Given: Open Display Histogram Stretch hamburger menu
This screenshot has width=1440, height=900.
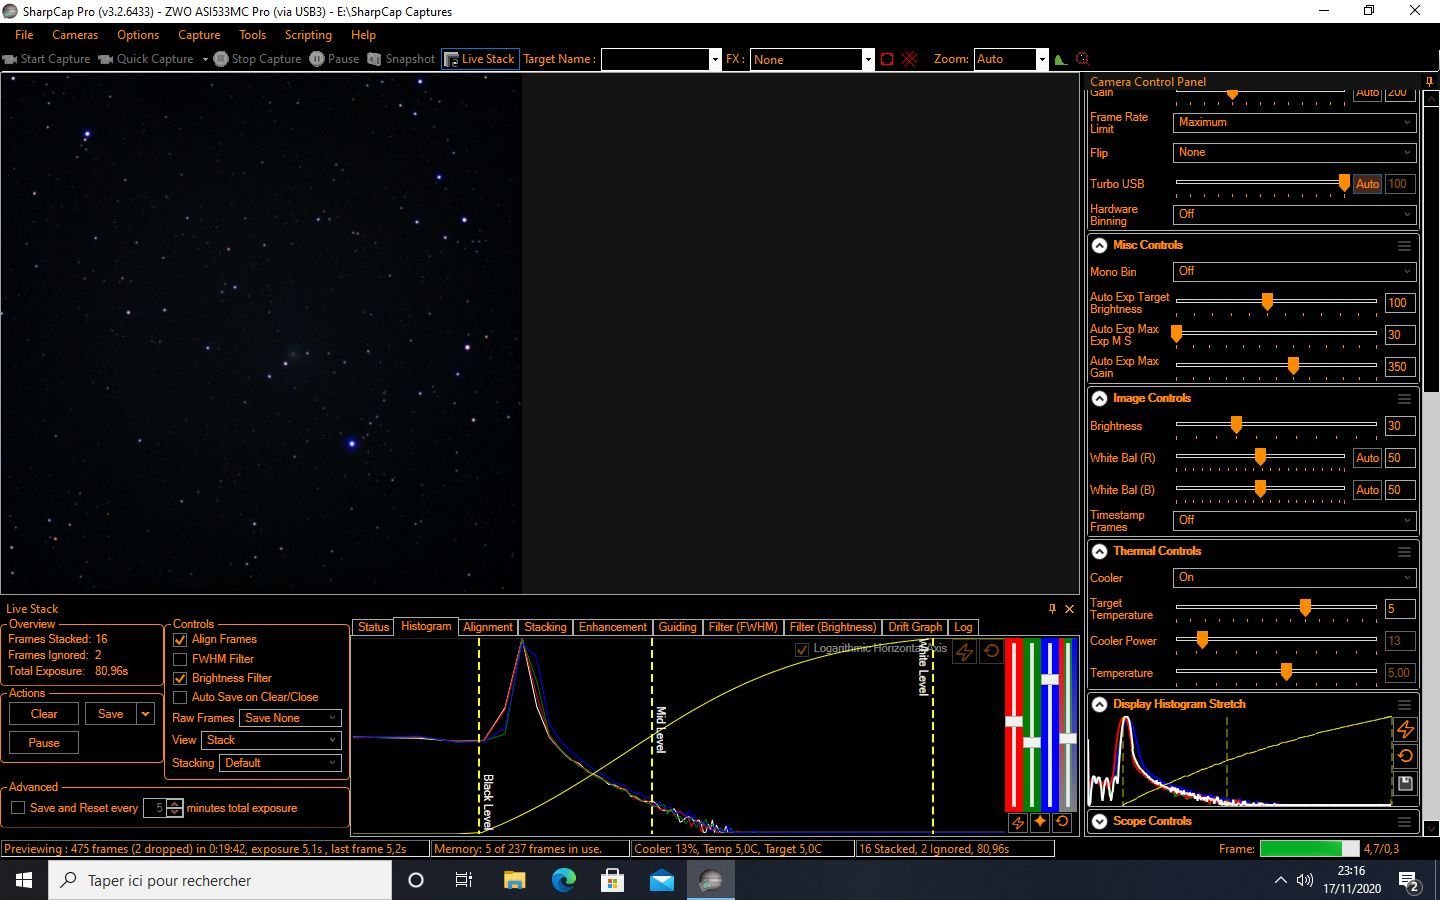Looking at the screenshot, I should 1405,704.
